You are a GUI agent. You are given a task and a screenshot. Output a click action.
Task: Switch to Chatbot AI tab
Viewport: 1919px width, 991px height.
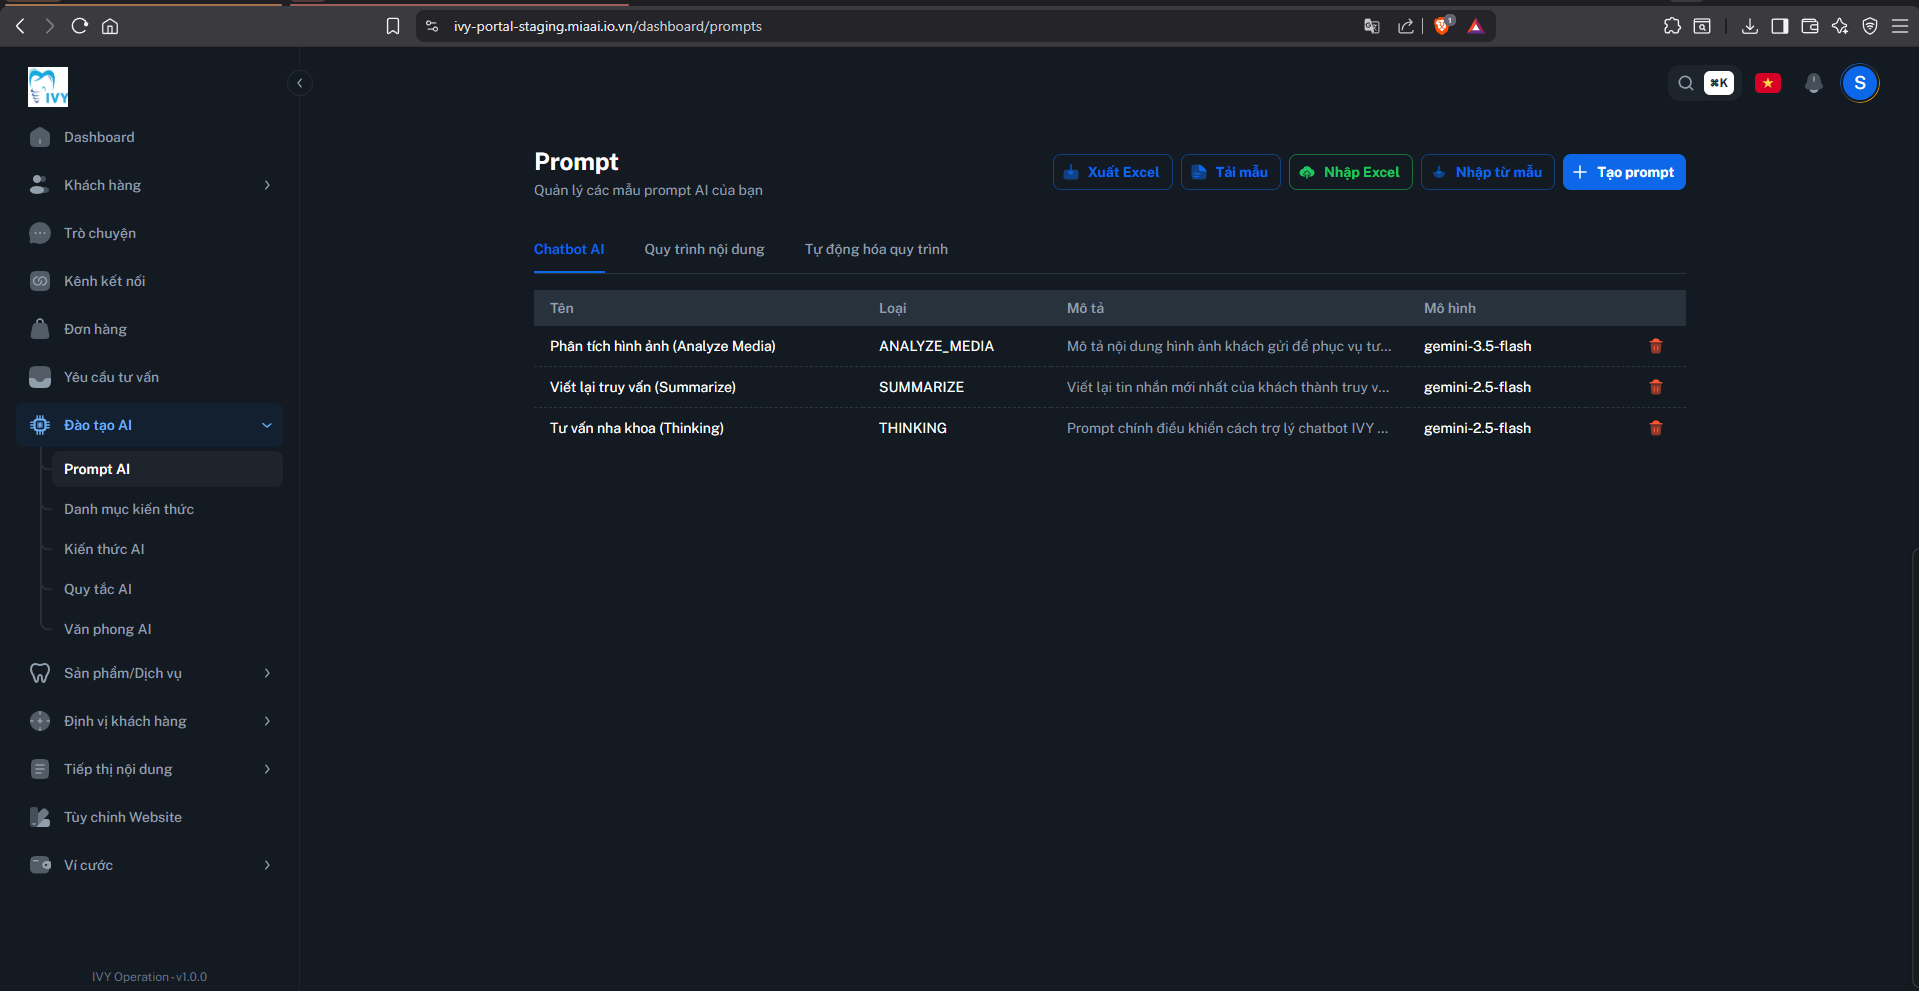coord(569,249)
